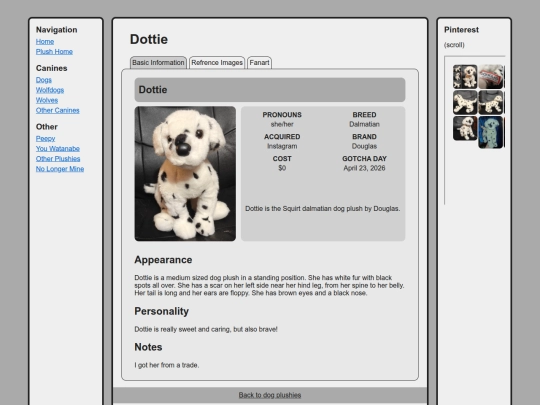Switch to the Fanart tab
The height and width of the screenshot is (405, 540).
point(259,63)
